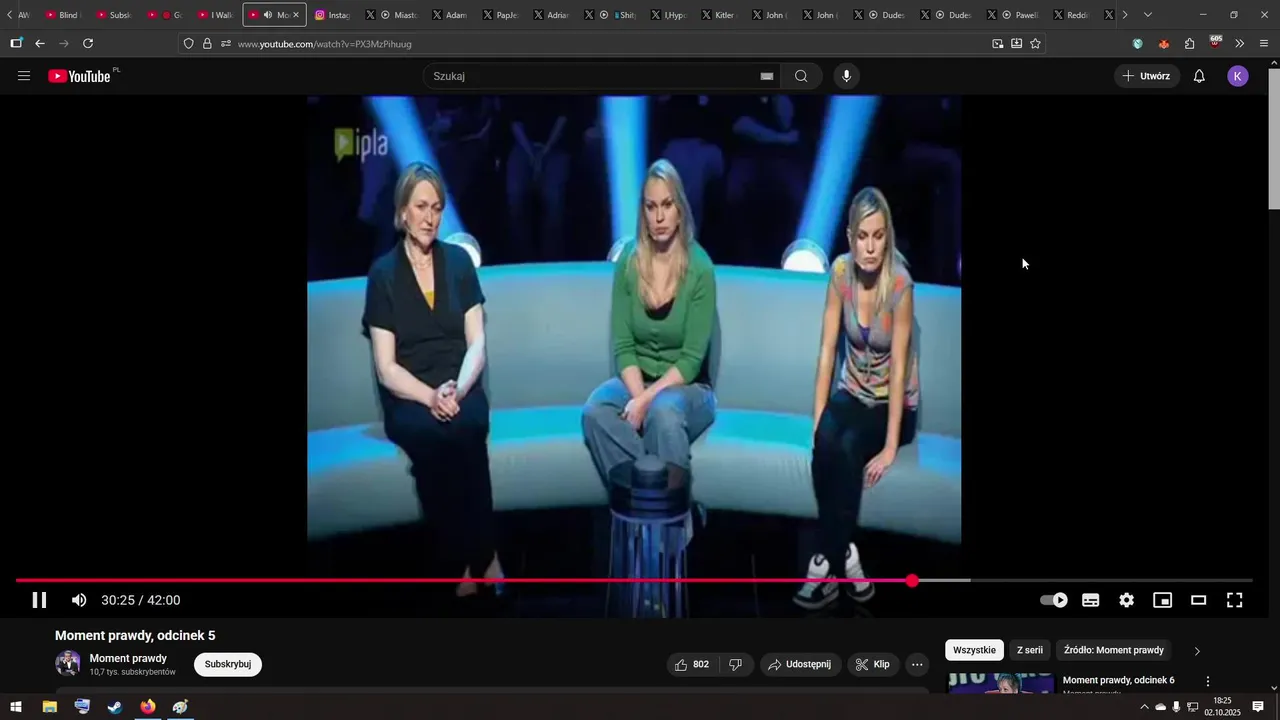This screenshot has height=720, width=1280.
Task: Subscribe via the Subskrybuj button
Action: (228, 664)
